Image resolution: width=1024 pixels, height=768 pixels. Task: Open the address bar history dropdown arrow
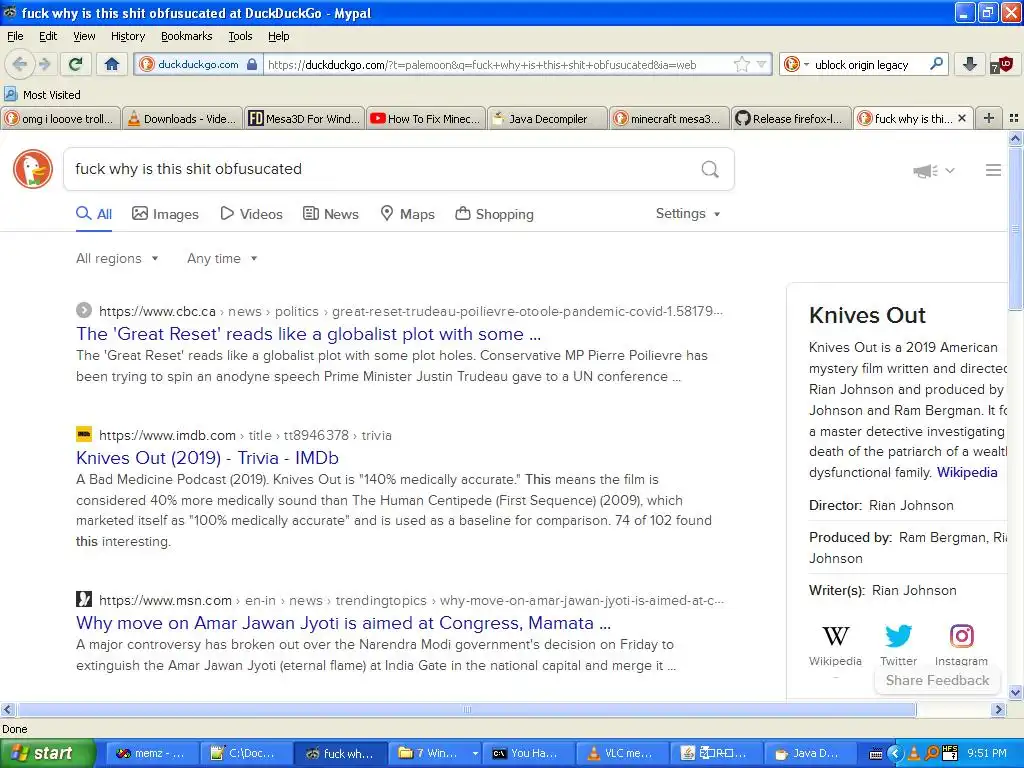(761, 65)
